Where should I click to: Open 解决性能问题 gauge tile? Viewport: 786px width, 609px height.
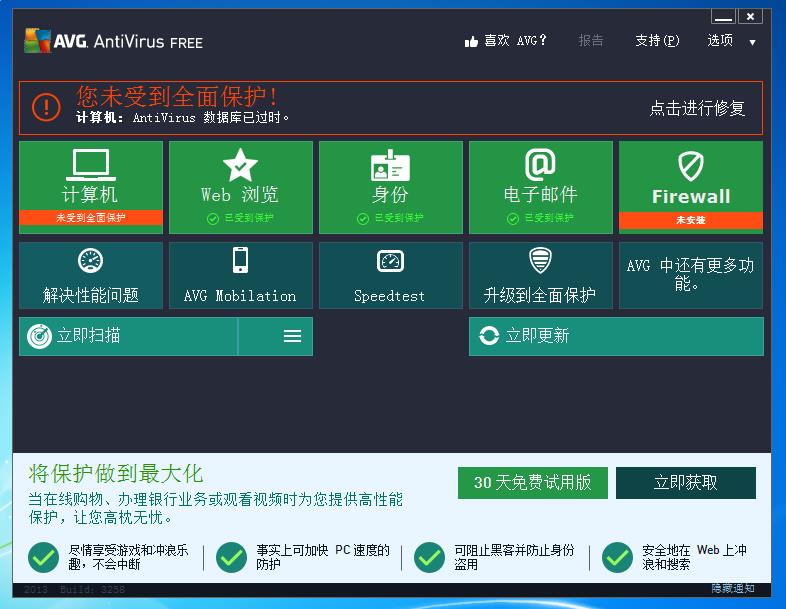coord(91,275)
